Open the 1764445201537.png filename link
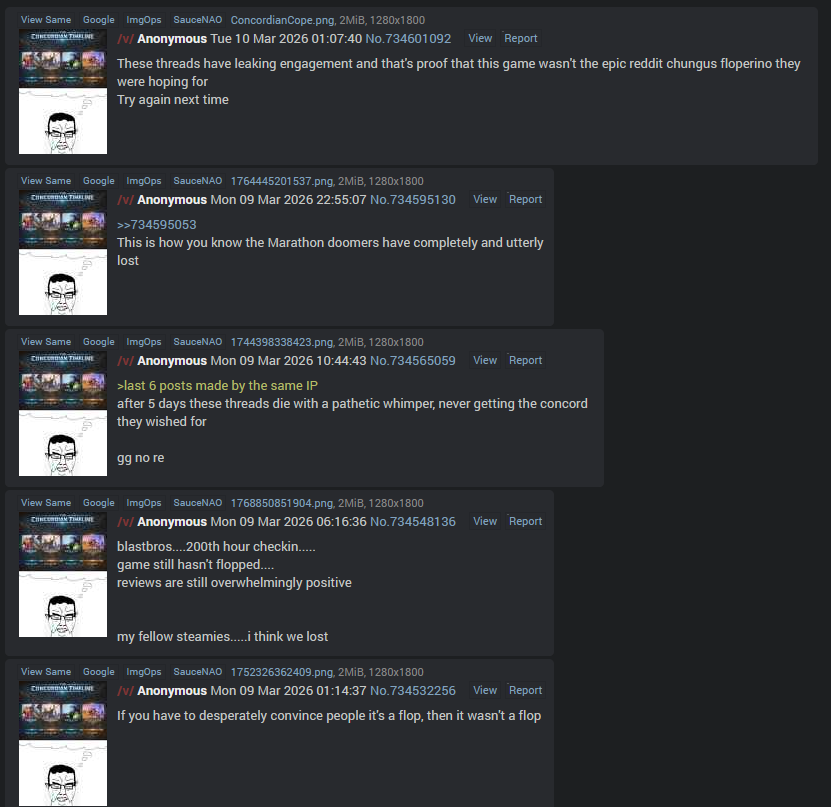Viewport: 831px width, 807px height. [282, 181]
